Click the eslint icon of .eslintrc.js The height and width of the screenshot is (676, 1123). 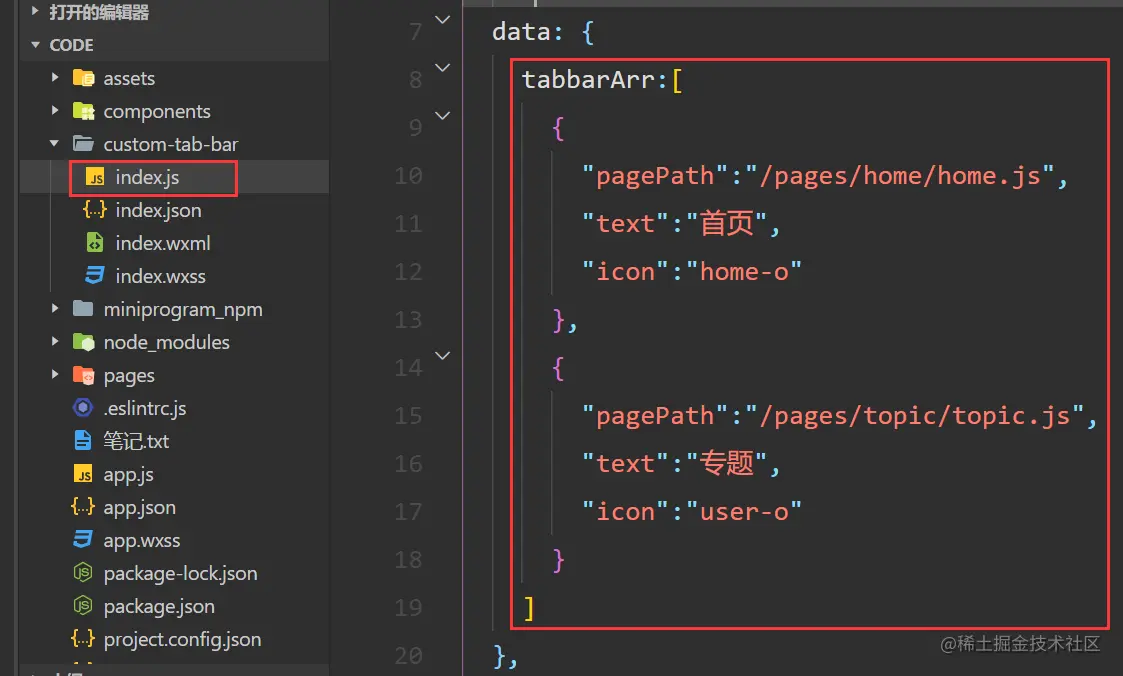pyautogui.click(x=83, y=407)
